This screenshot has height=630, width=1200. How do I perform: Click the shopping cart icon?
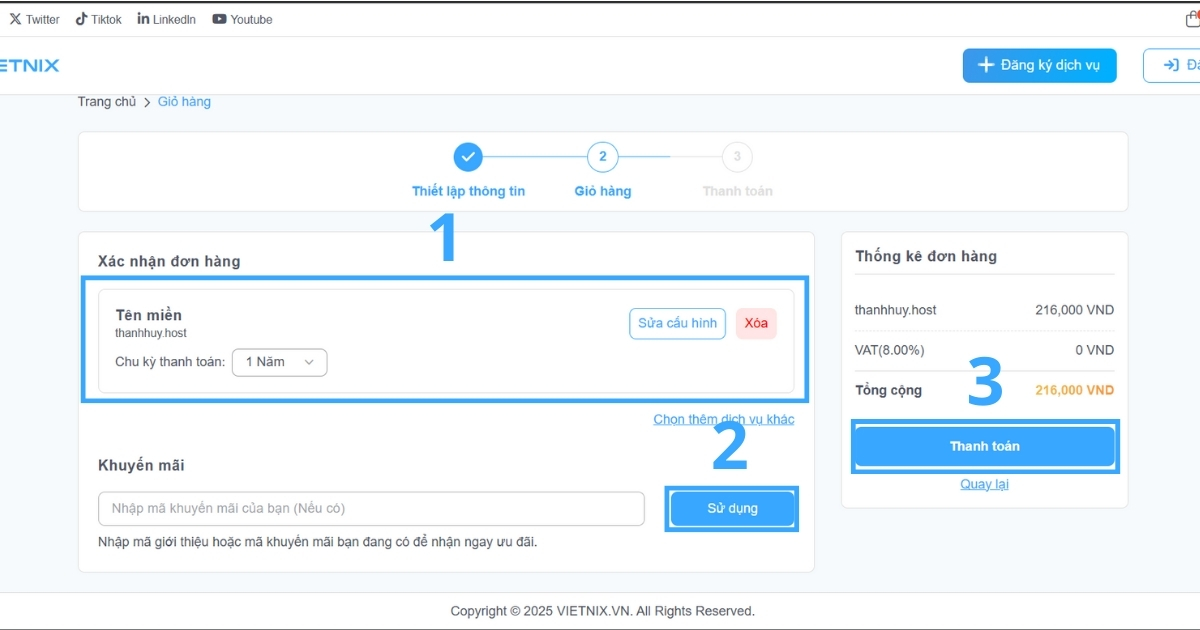coord(1191,19)
